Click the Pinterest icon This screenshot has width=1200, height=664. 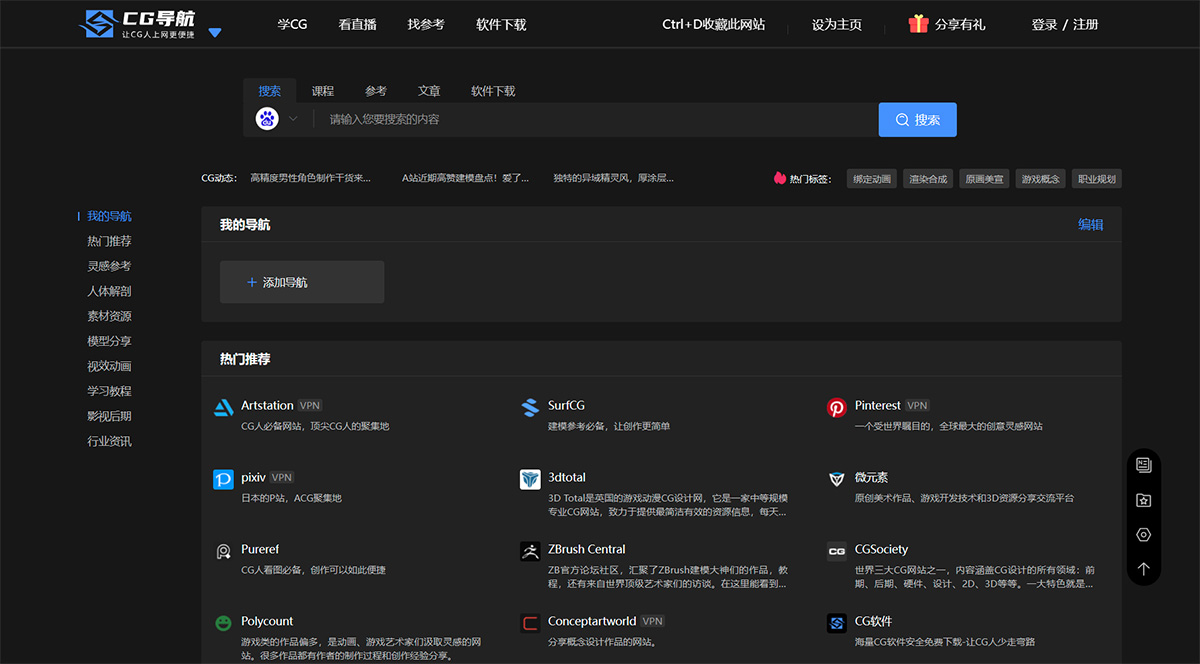click(836, 406)
